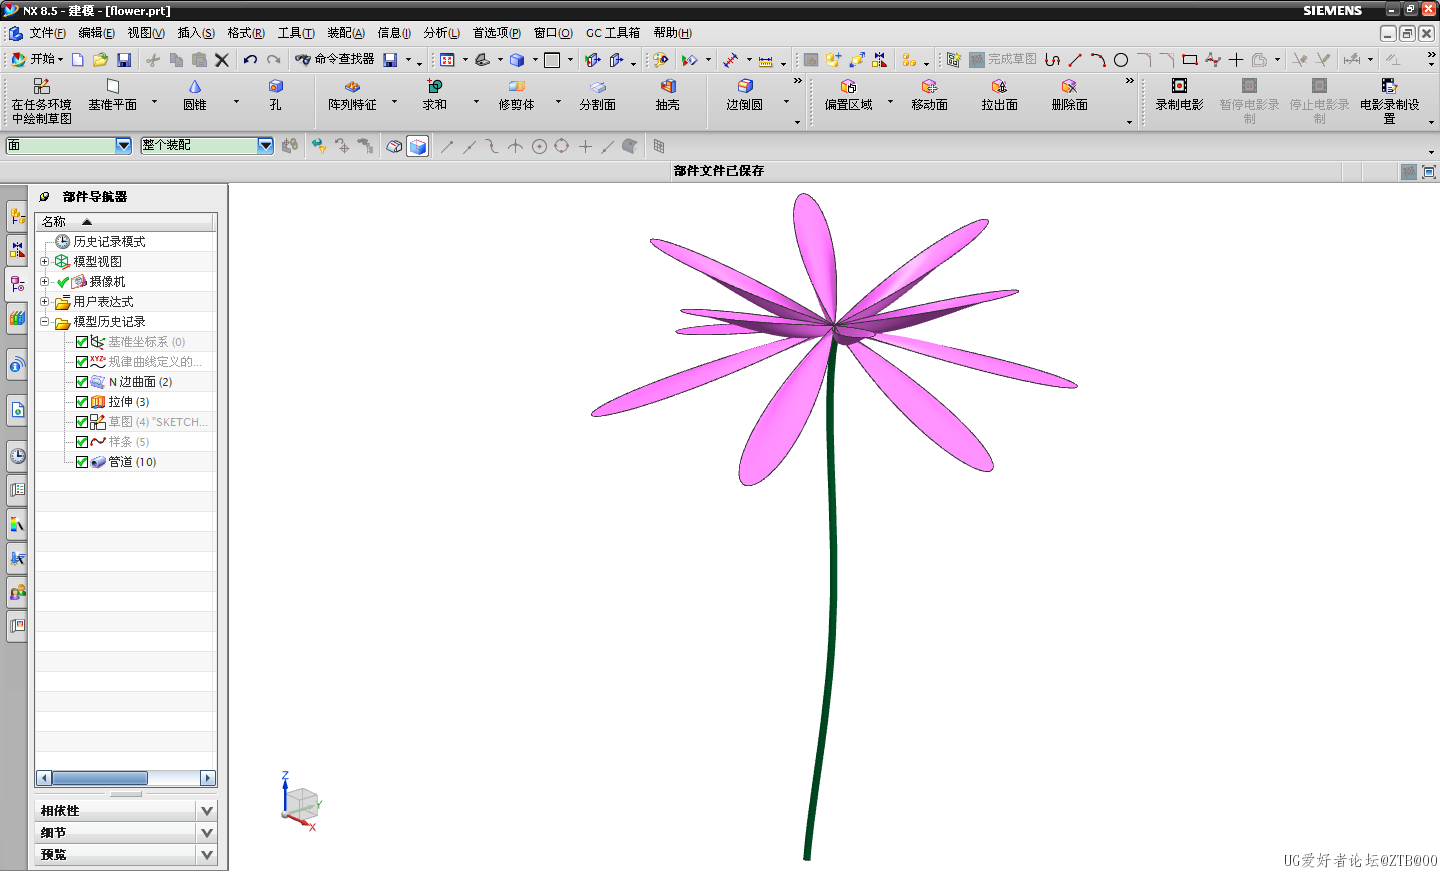Open Movie Recording Settings (电影录制设置)
This screenshot has width=1440, height=872.
point(1390,101)
